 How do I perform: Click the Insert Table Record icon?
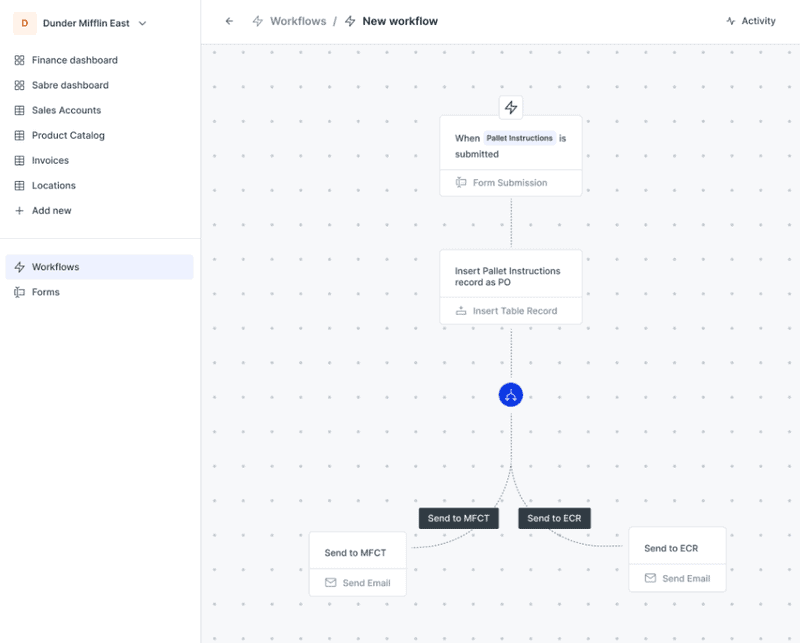(x=461, y=311)
